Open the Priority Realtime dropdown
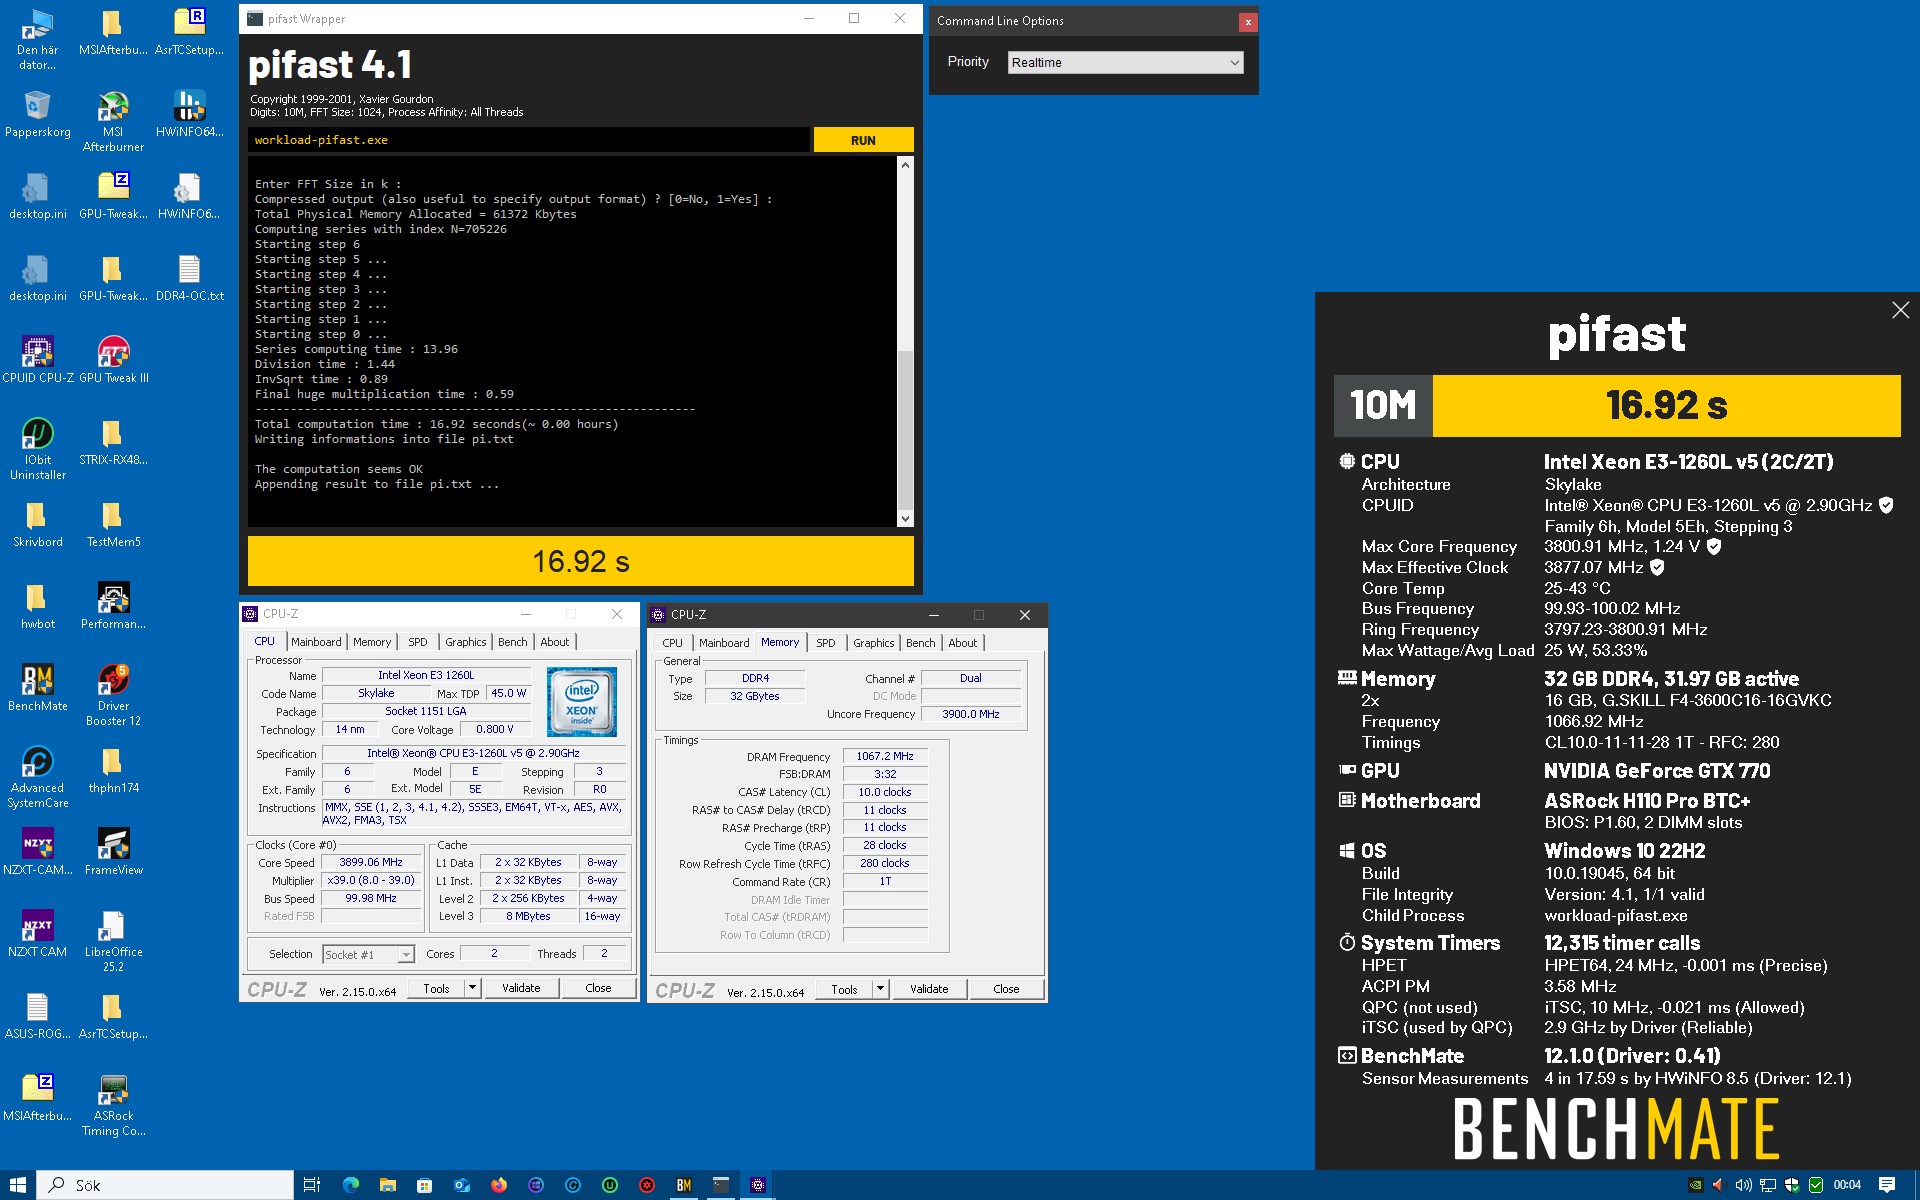1920x1200 pixels. tap(1125, 62)
